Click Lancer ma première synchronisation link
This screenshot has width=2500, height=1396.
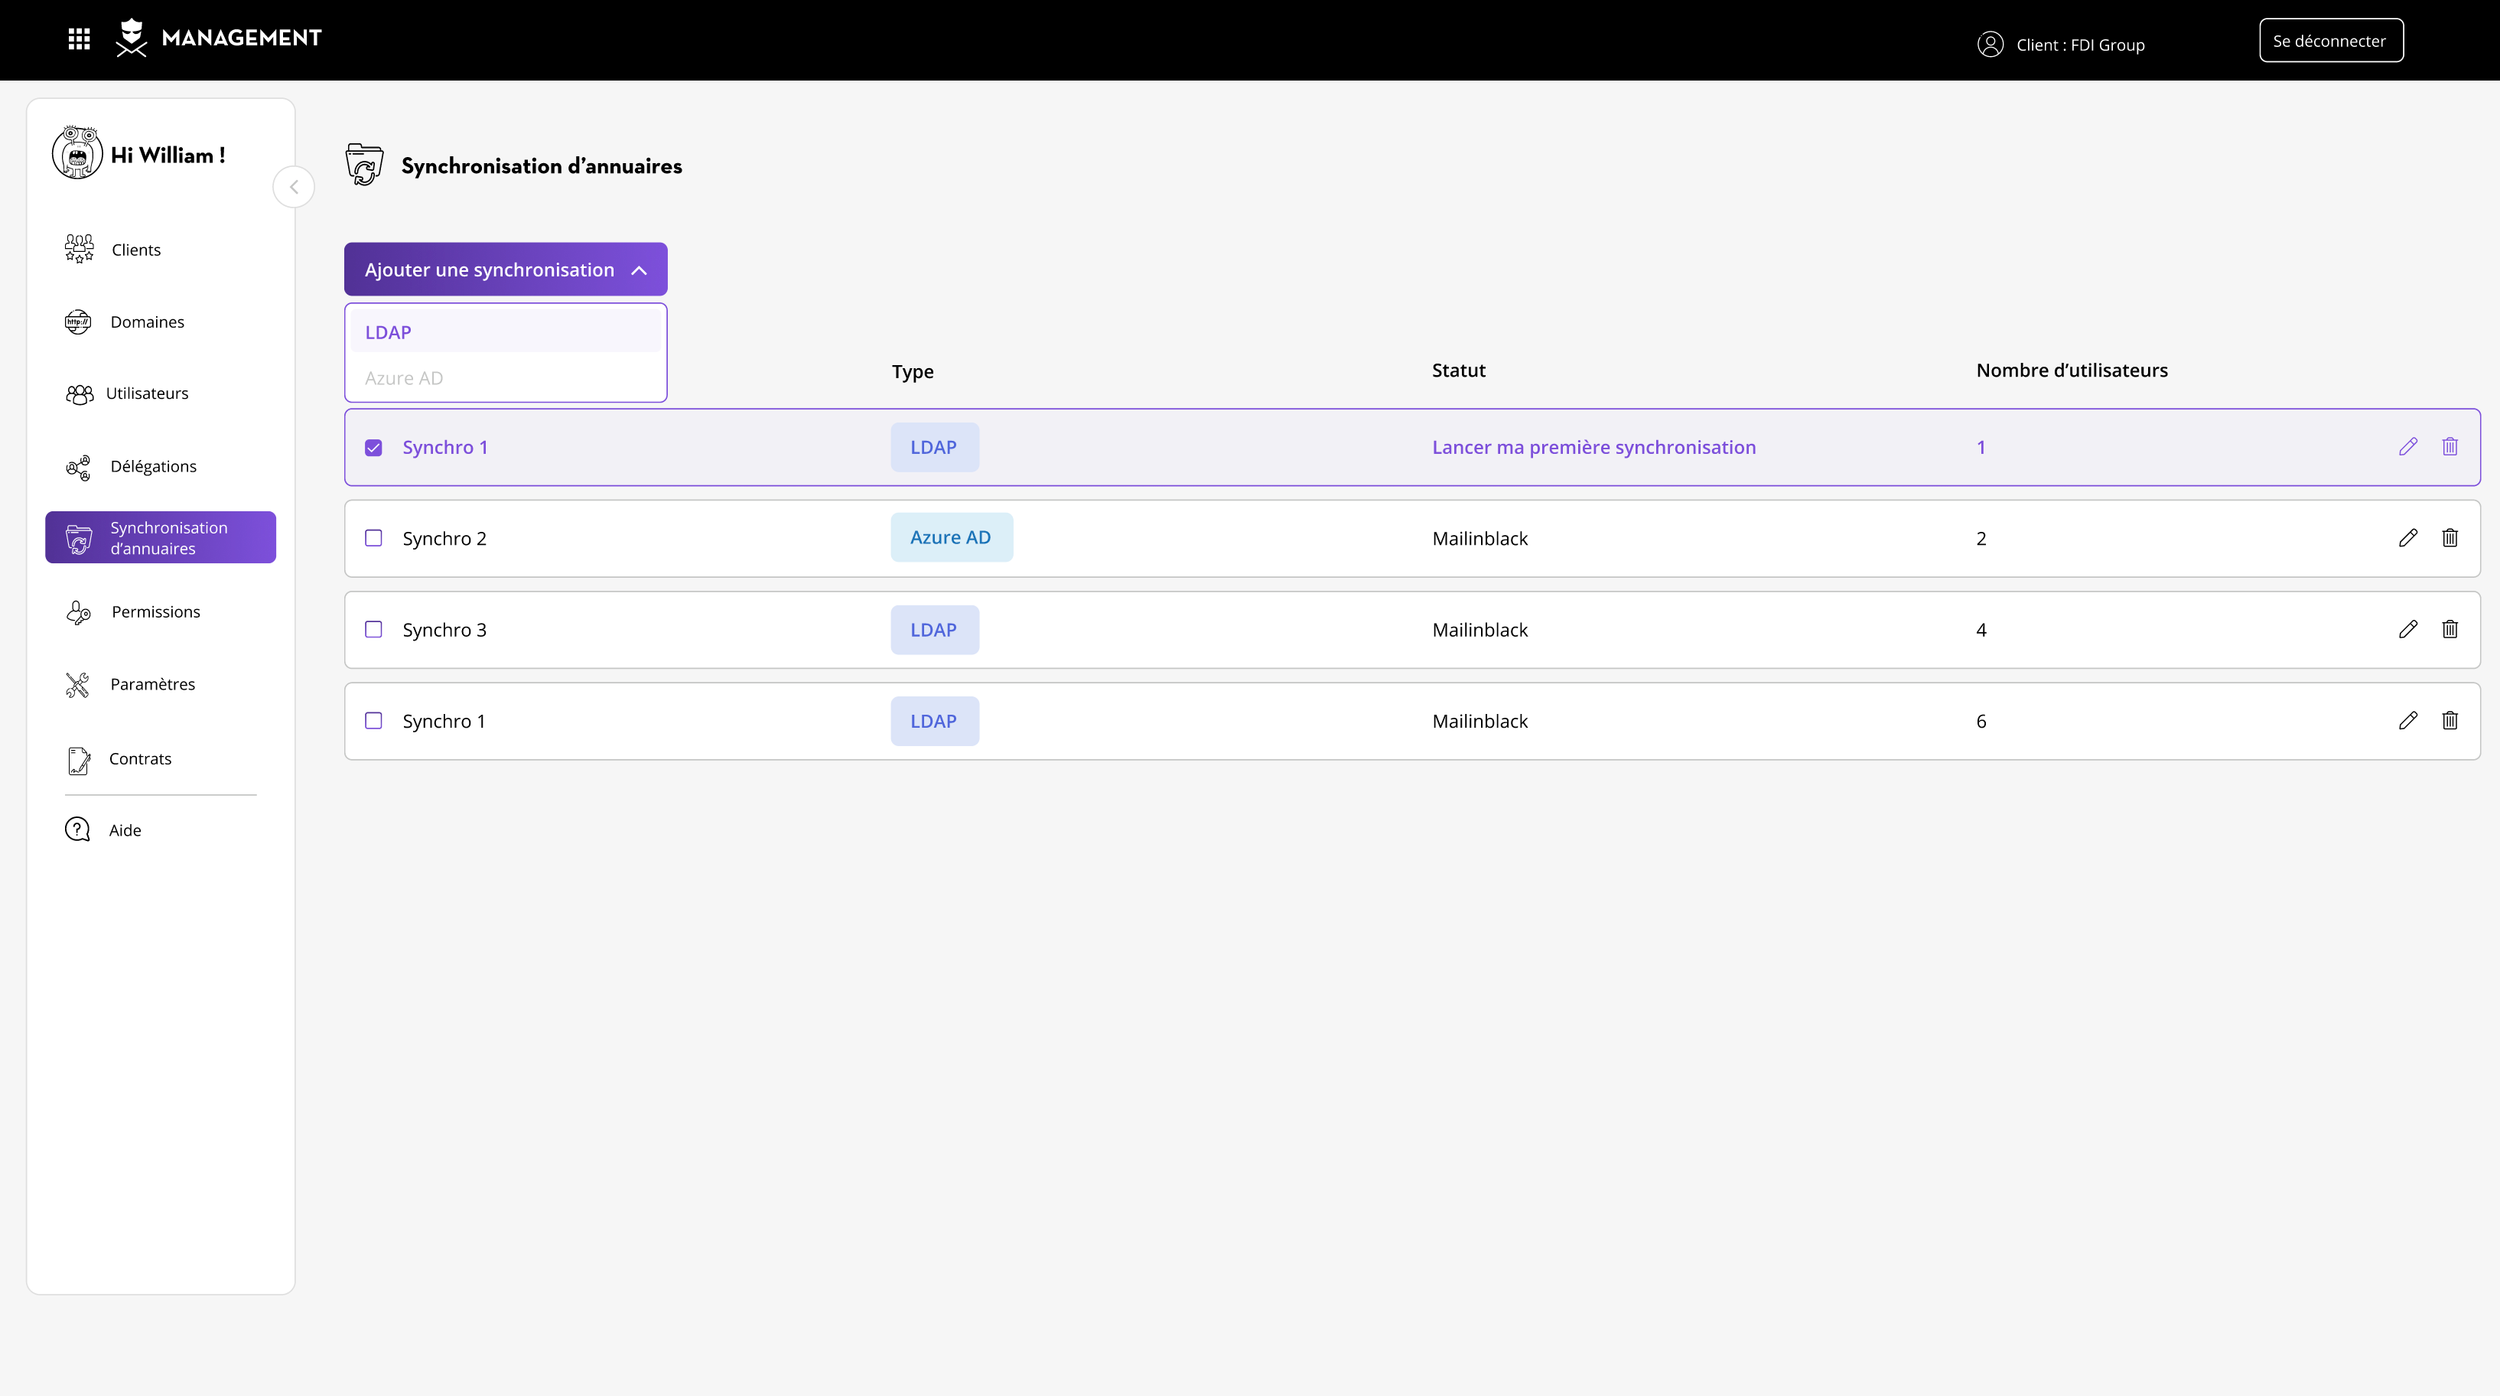click(x=1593, y=447)
